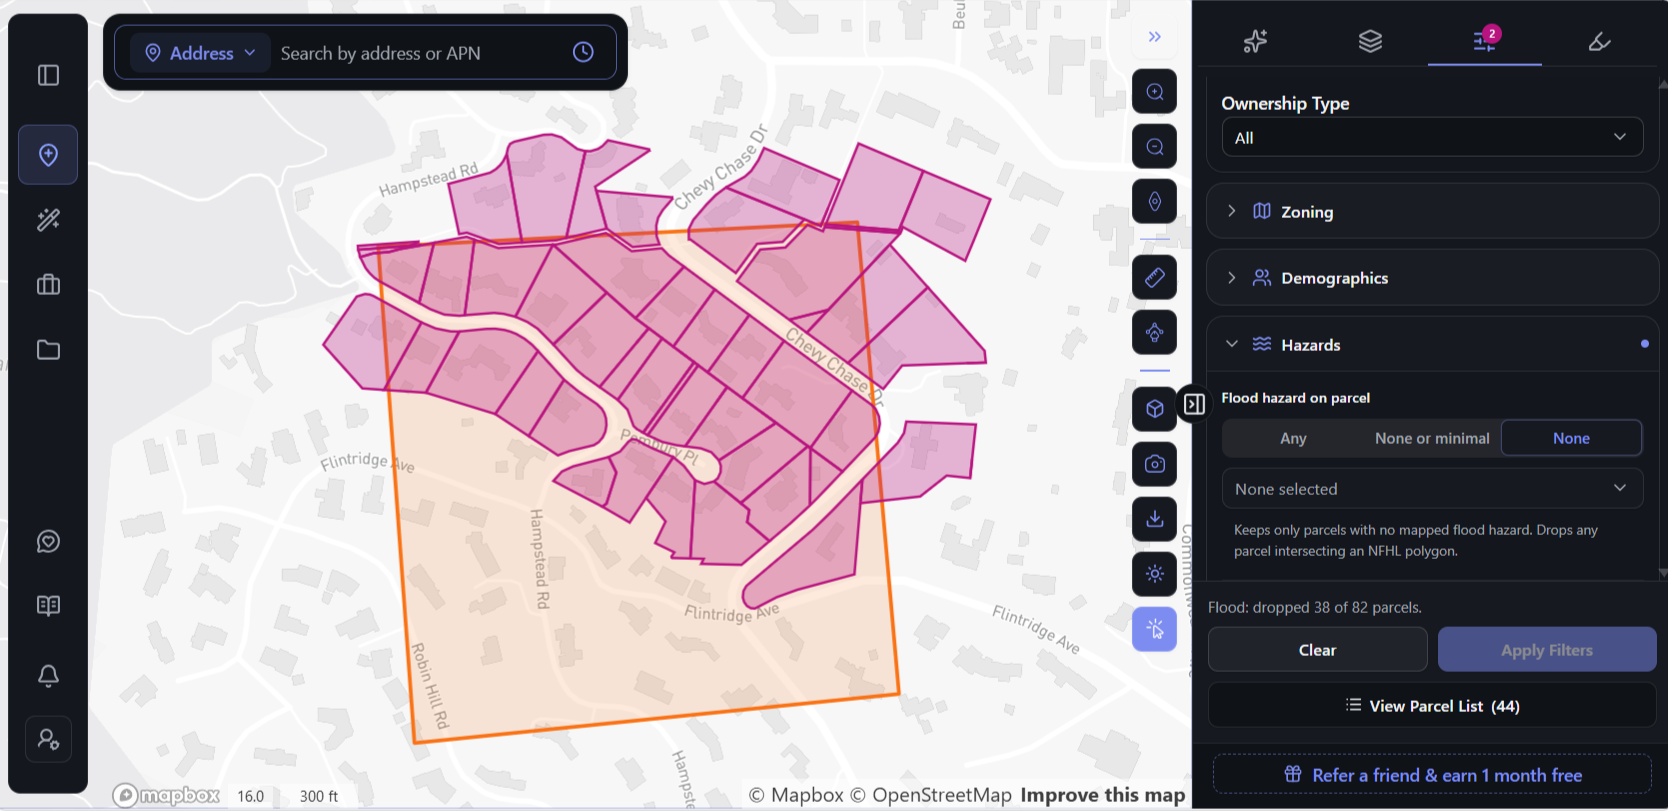This screenshot has width=1668, height=811.
Task: Collapse the Hazards section
Action: coord(1432,345)
